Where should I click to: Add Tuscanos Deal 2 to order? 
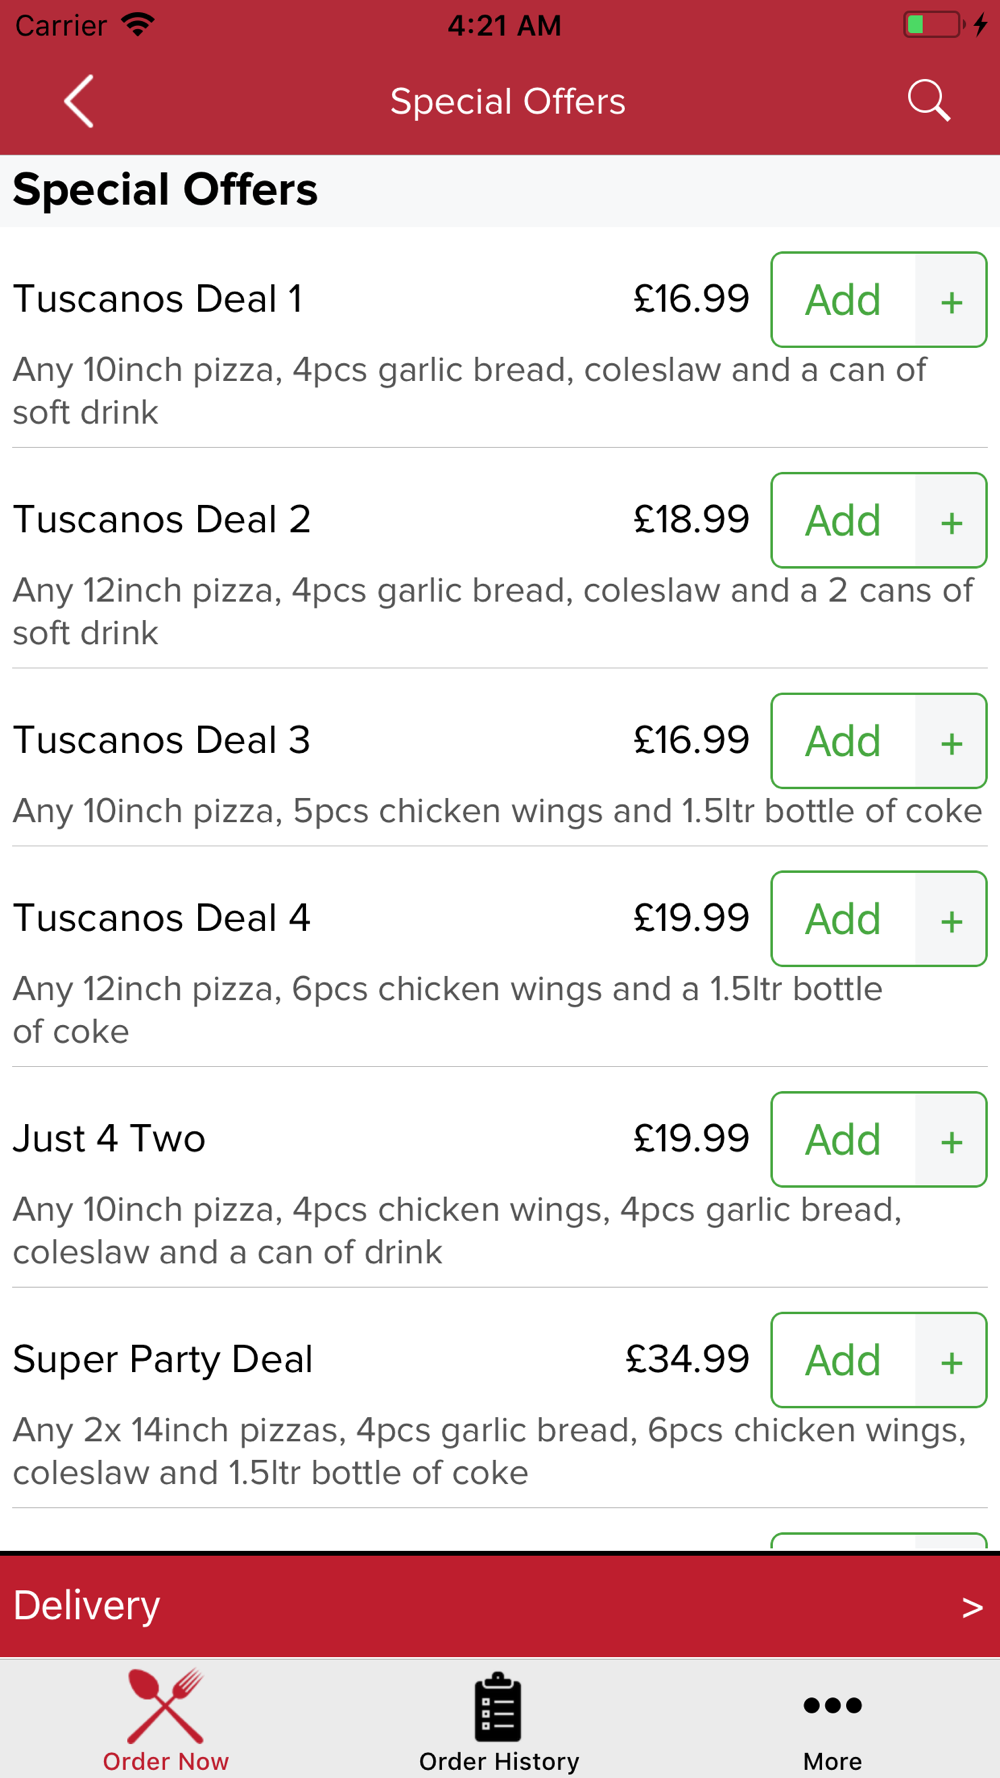843,521
